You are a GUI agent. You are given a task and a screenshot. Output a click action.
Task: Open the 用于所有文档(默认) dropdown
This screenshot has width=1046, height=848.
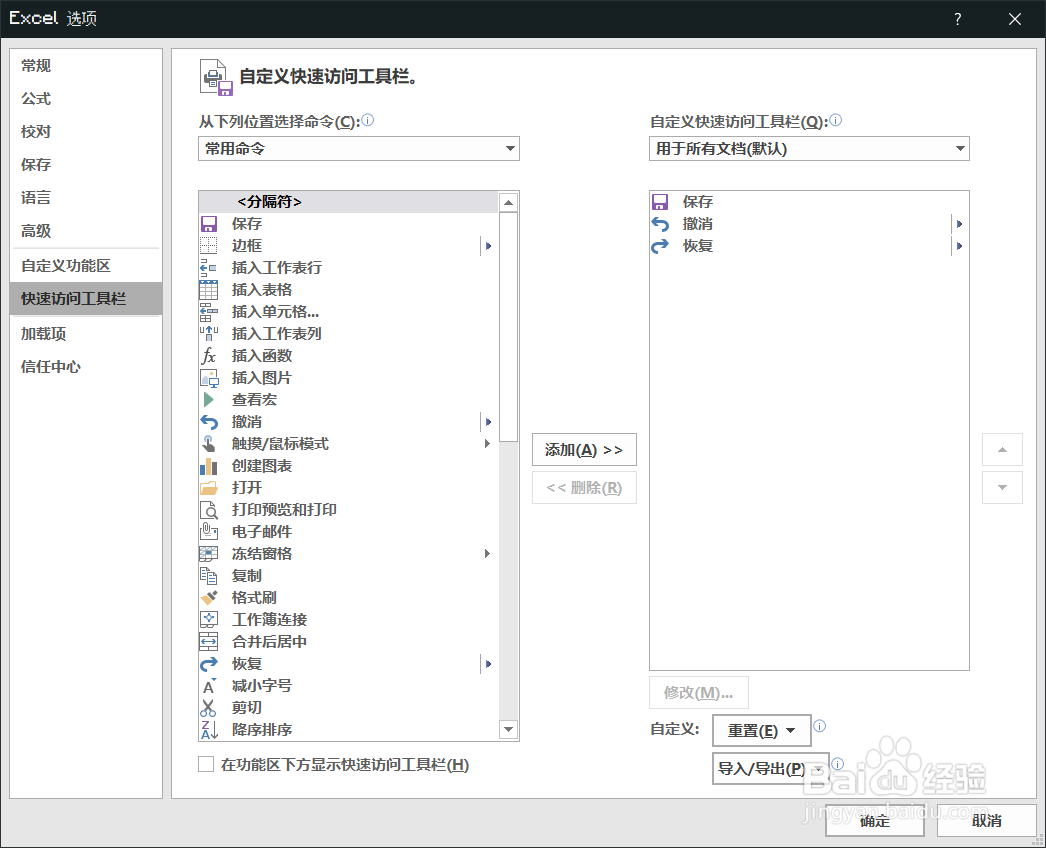point(809,148)
